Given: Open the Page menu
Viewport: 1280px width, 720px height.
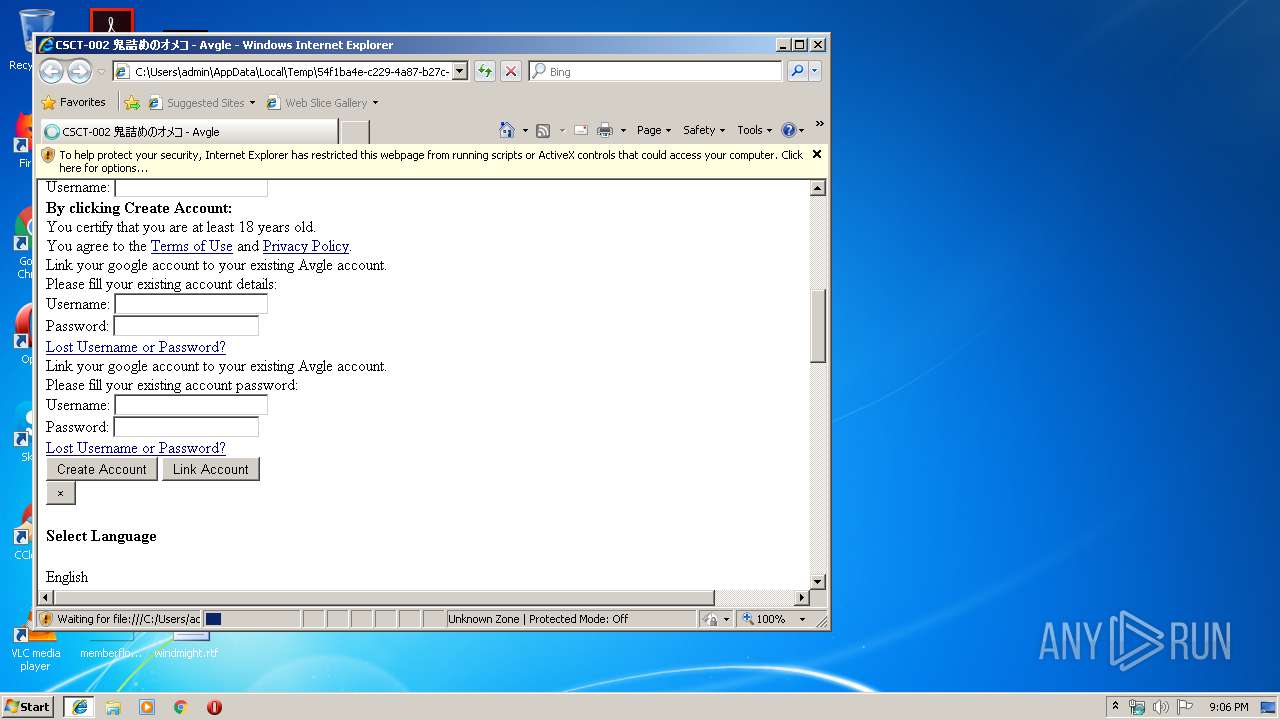Looking at the screenshot, I should pyautogui.click(x=653, y=130).
